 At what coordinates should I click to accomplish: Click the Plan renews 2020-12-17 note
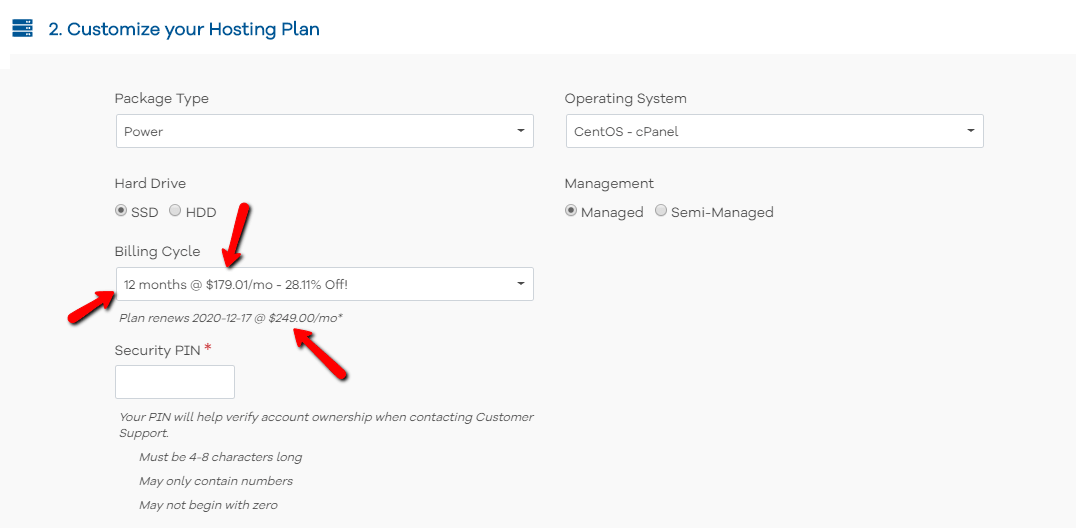(x=231, y=317)
